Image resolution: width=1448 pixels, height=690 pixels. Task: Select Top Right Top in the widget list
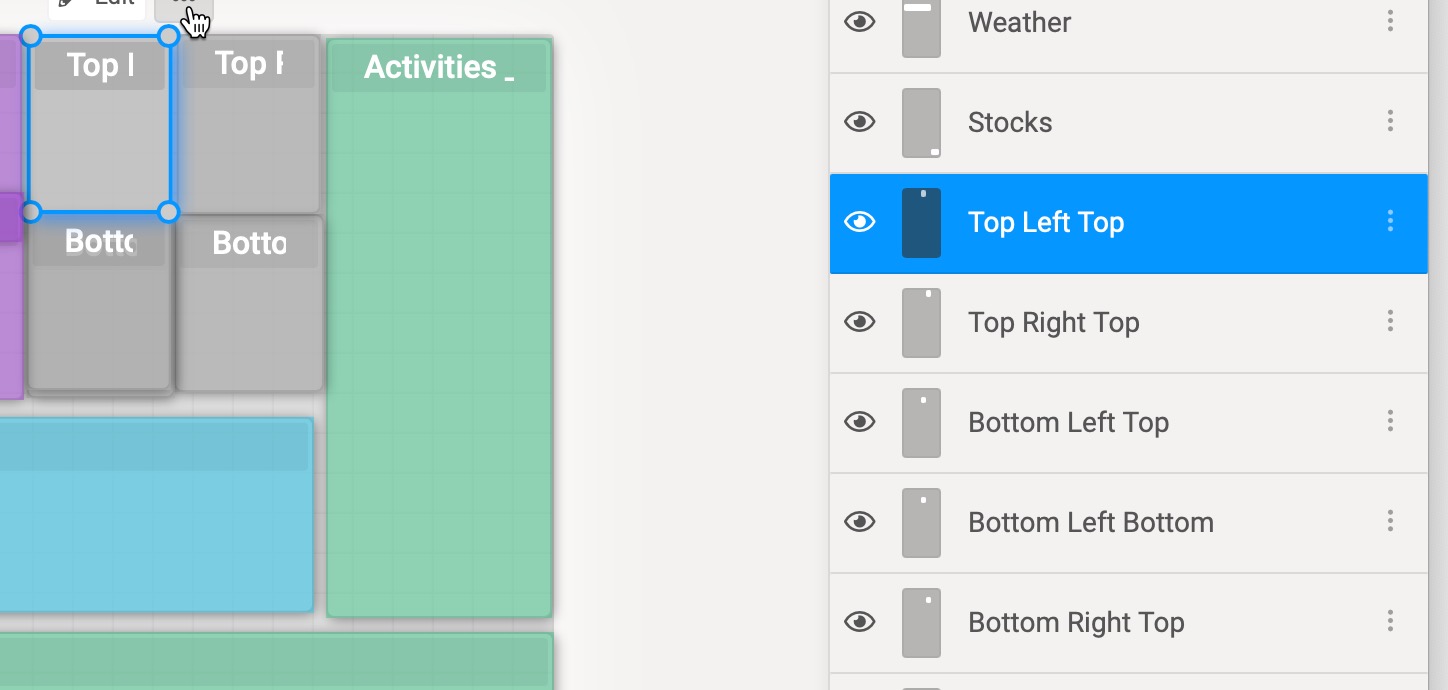(x=1053, y=322)
